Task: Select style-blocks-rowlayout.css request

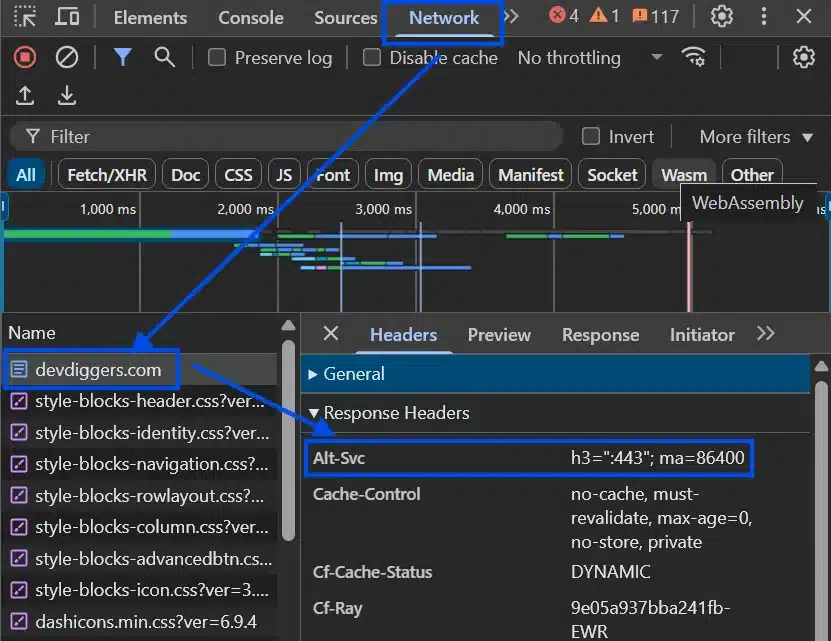Action: (x=140, y=495)
